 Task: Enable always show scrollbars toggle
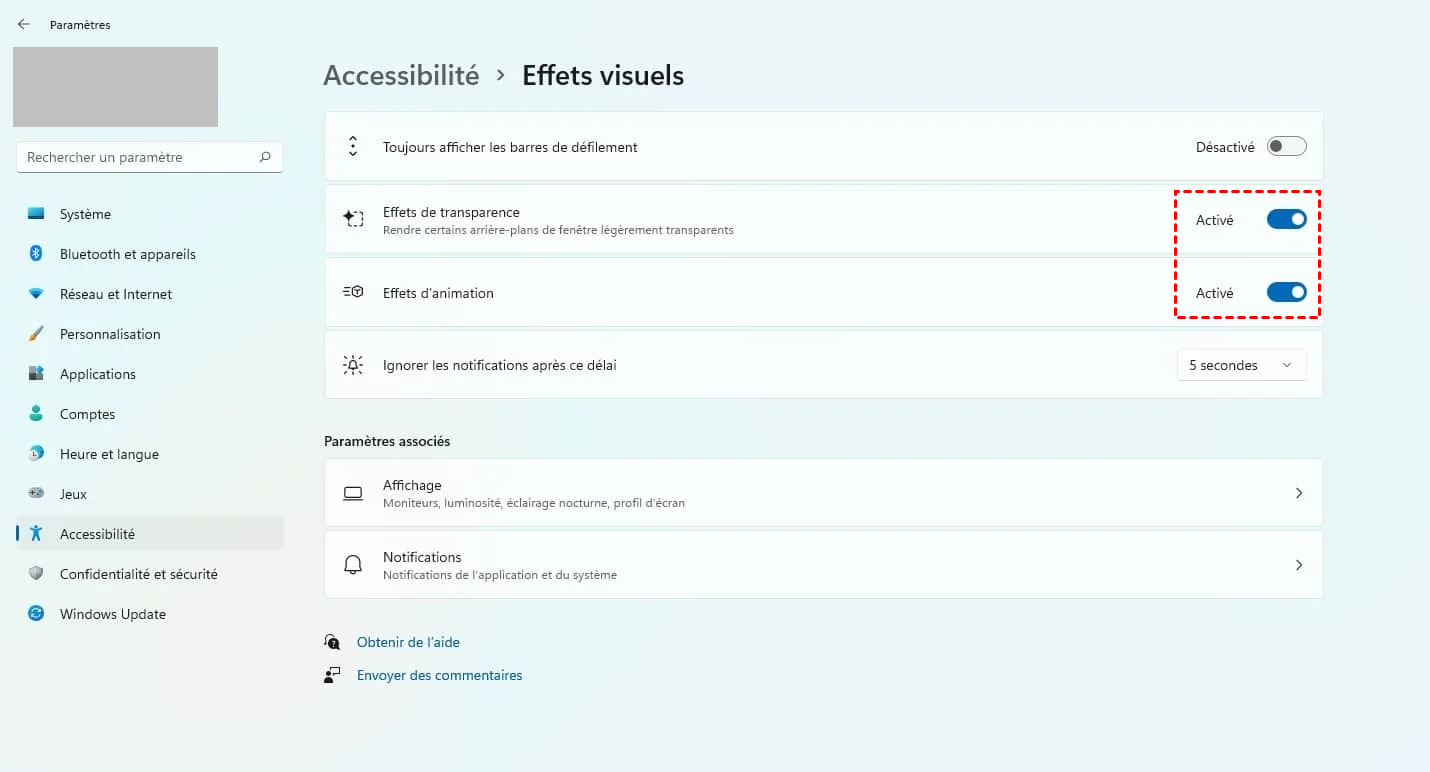click(x=1286, y=147)
